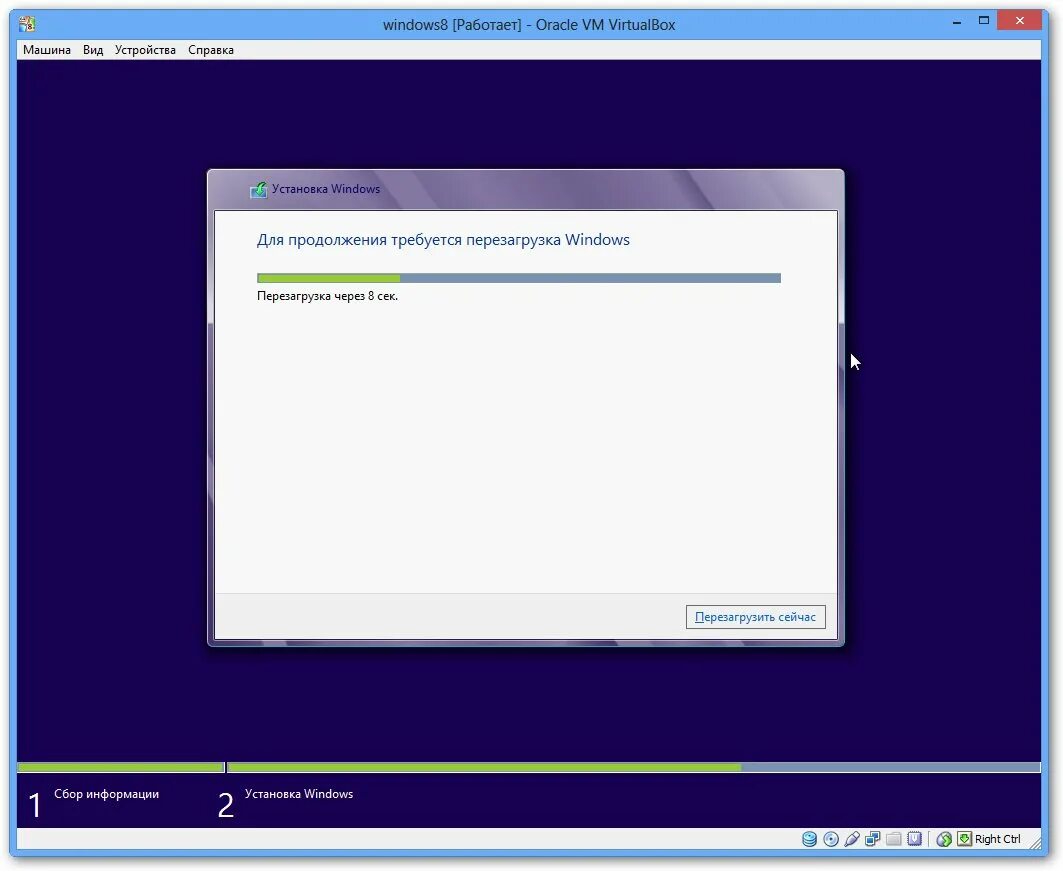This screenshot has width=1063, height=871.
Task: Click the step 2 'Установка Windows' label
Action: tap(299, 794)
